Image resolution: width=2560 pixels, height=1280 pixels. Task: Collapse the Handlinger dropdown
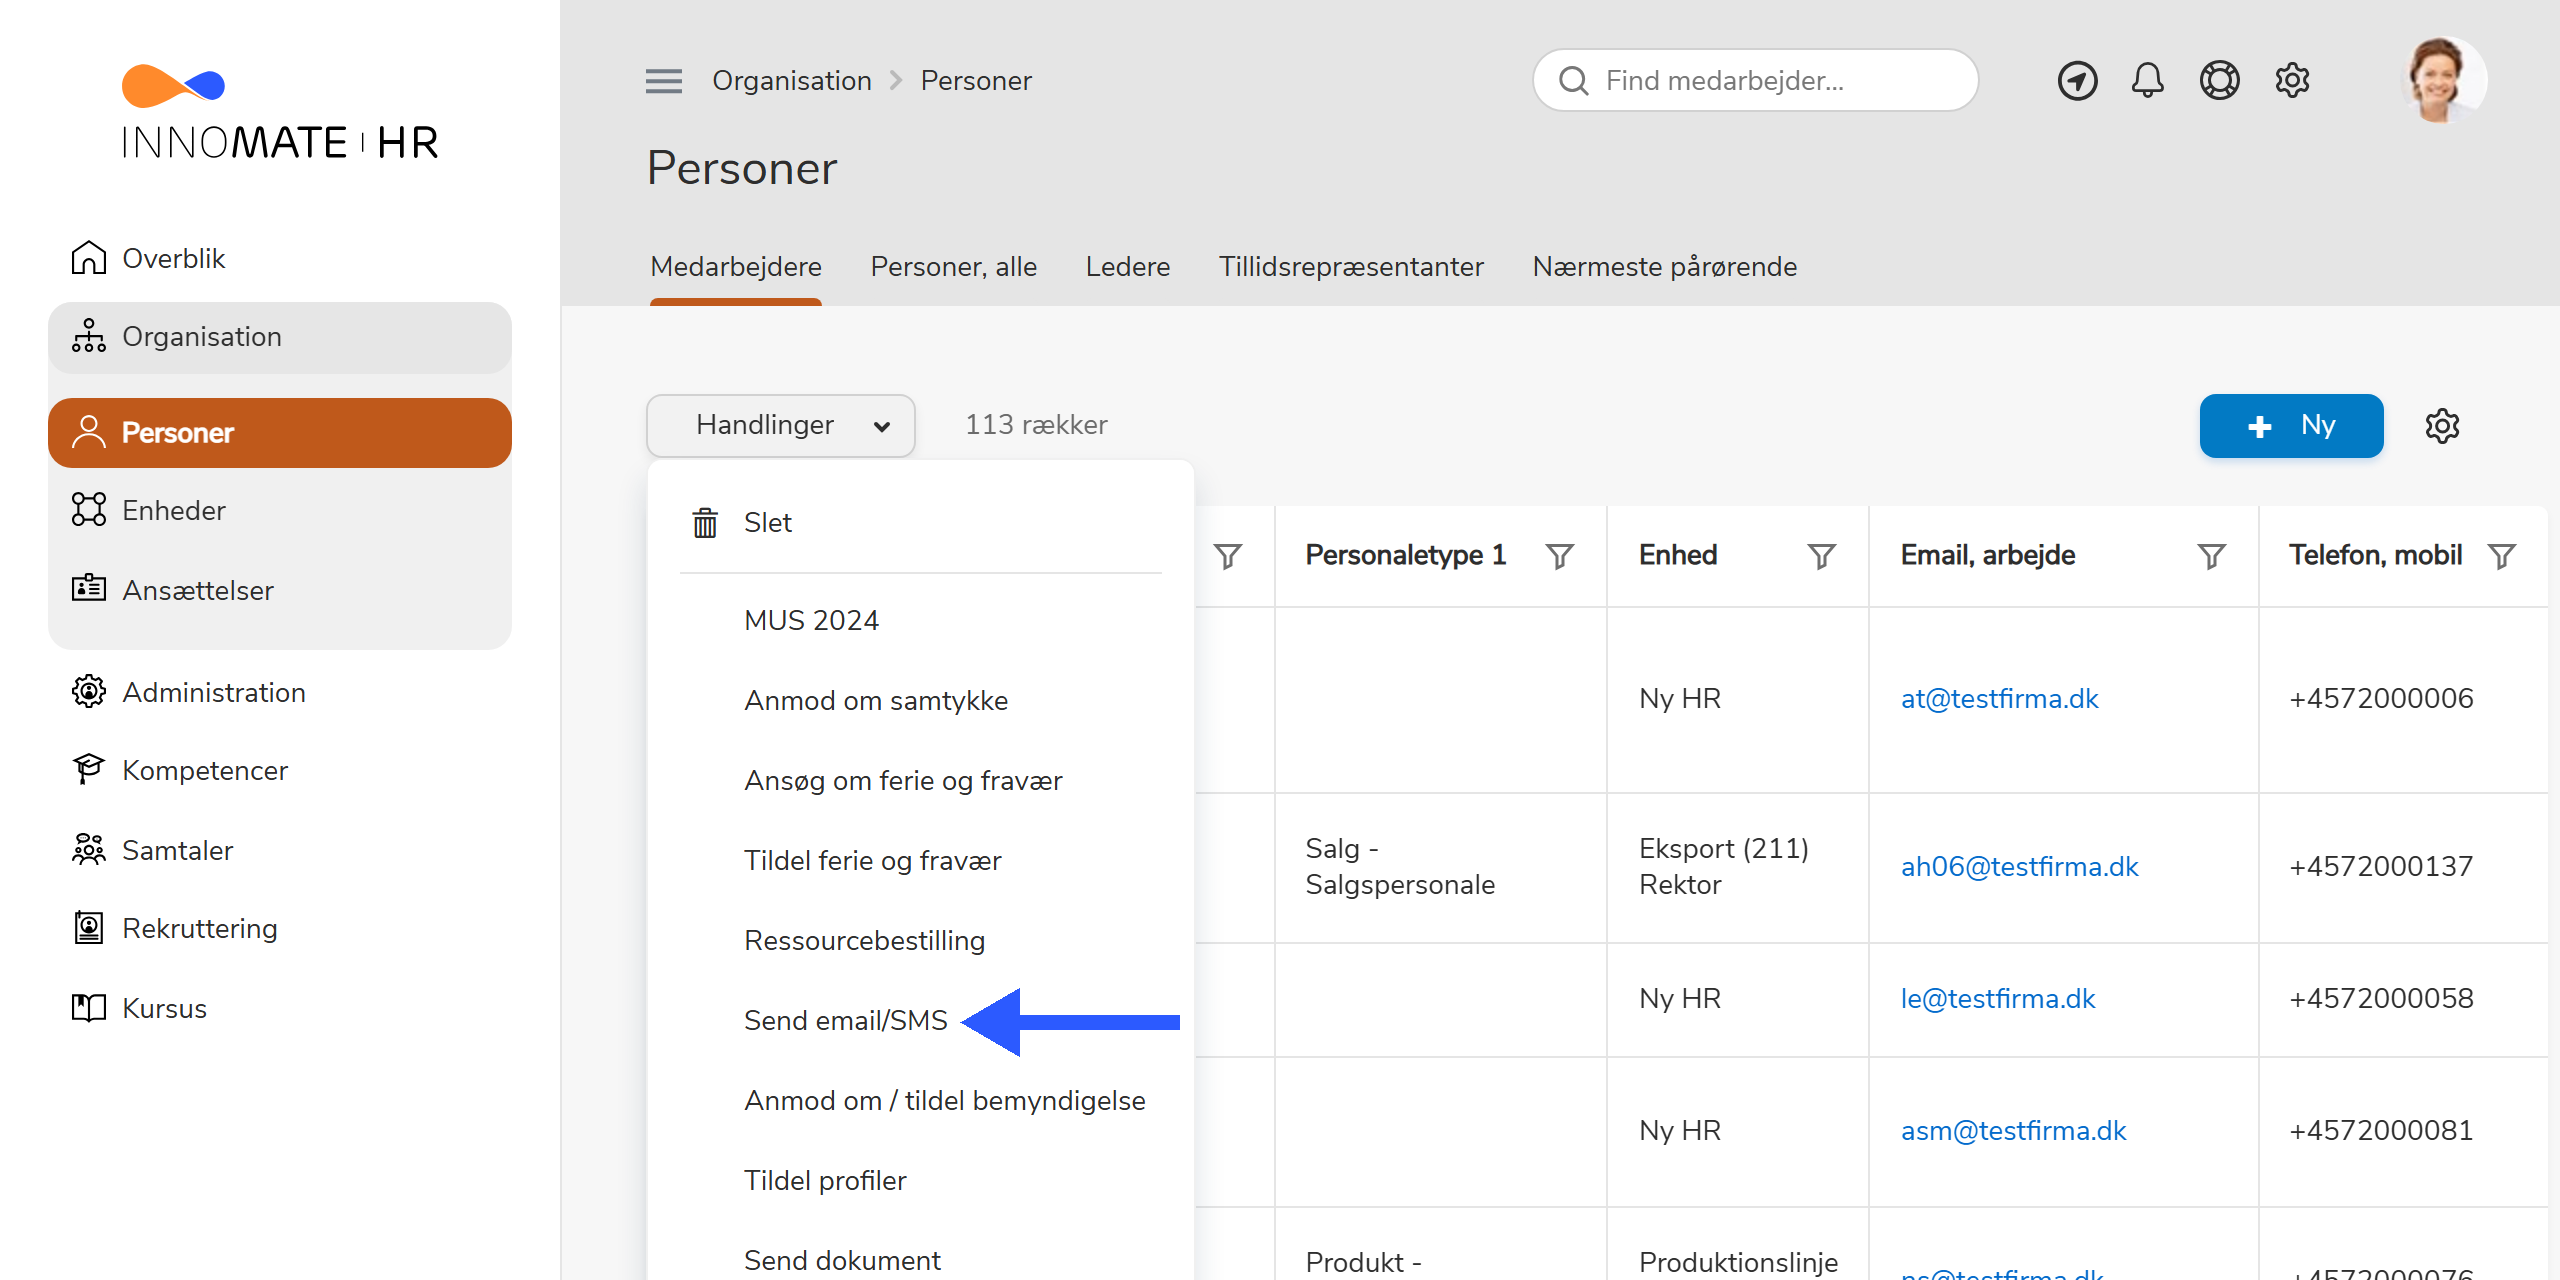coord(781,426)
